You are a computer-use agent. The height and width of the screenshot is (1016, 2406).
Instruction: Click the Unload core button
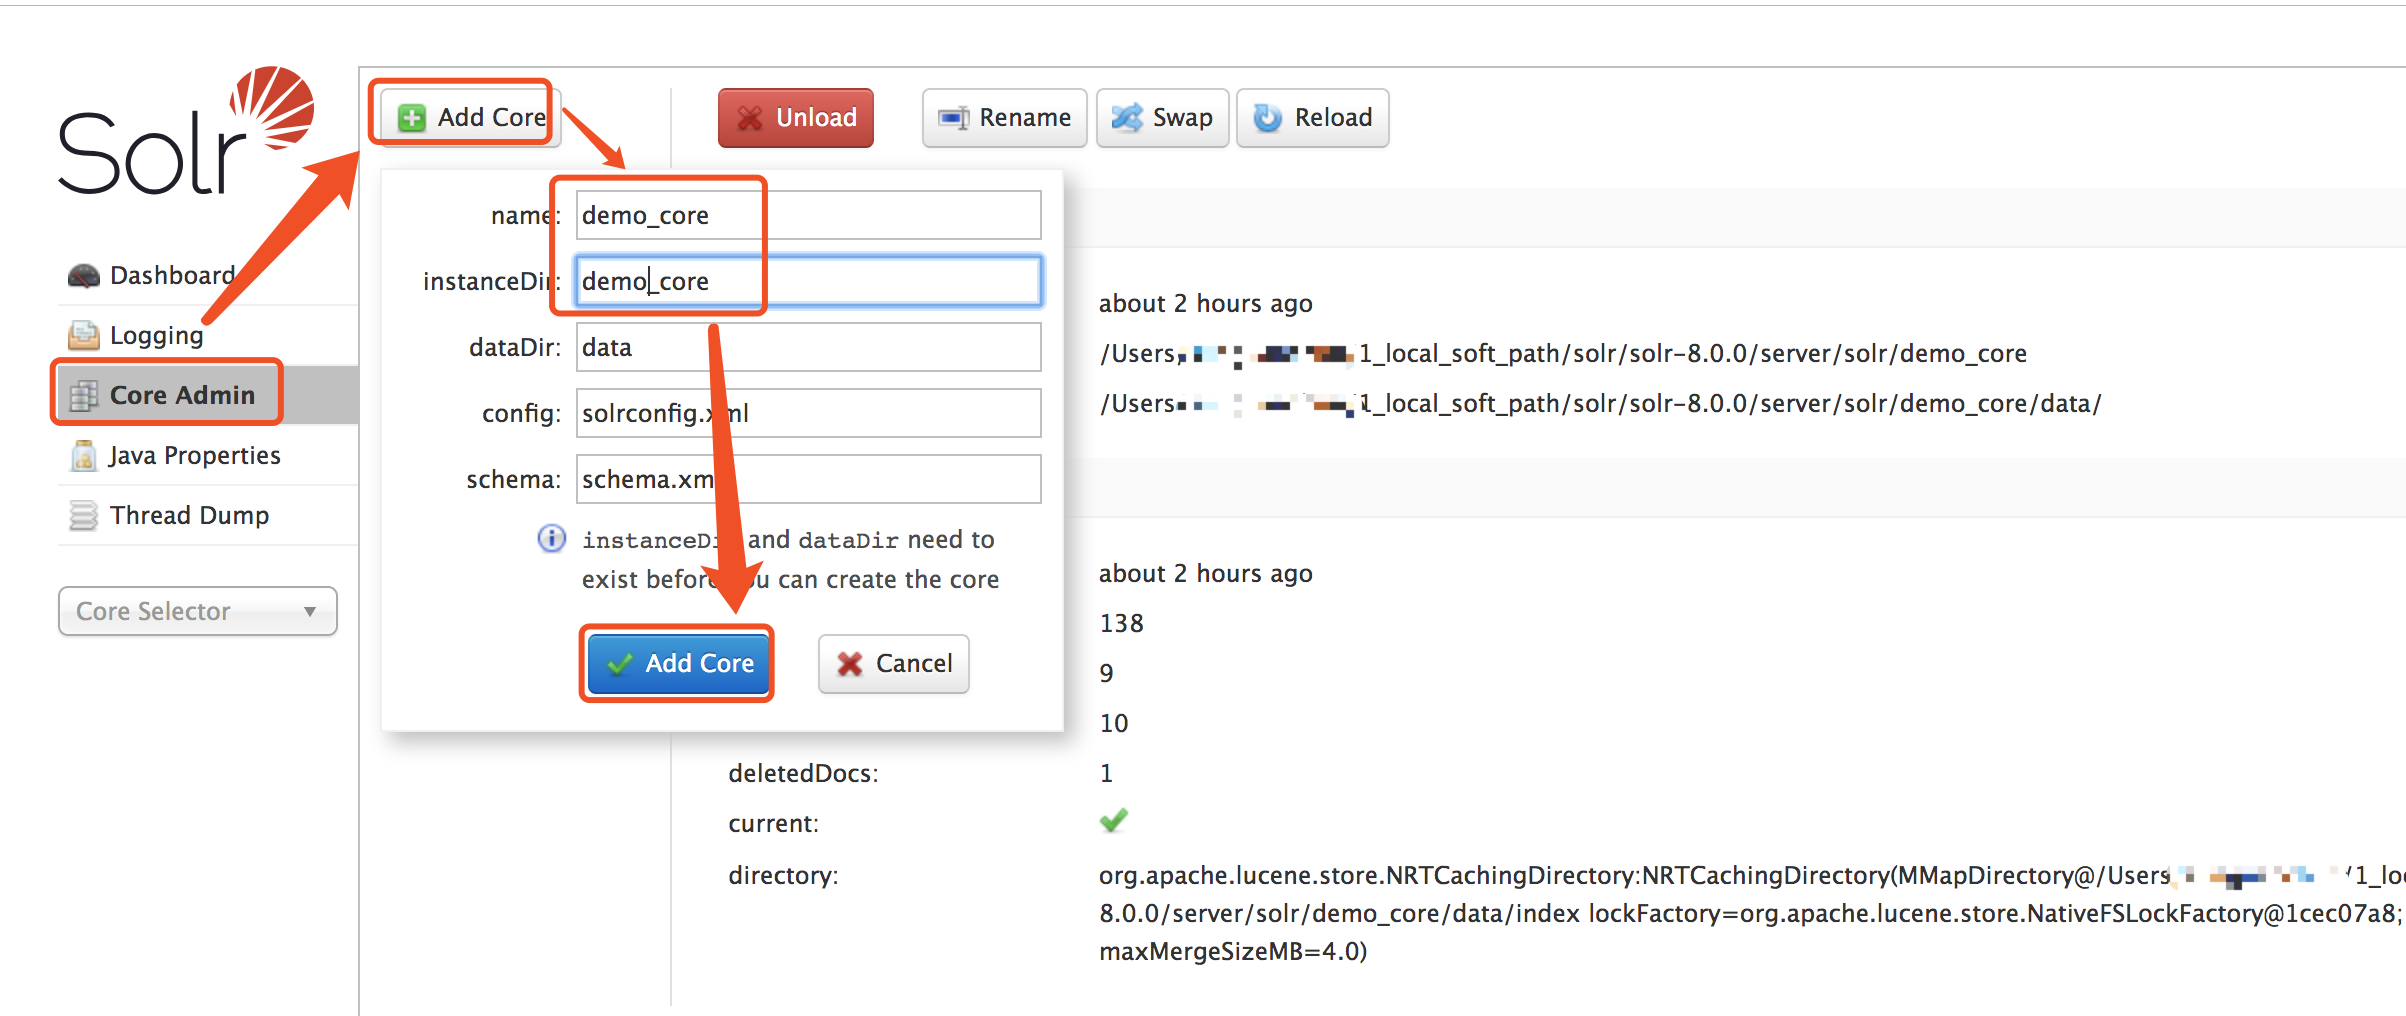[796, 118]
